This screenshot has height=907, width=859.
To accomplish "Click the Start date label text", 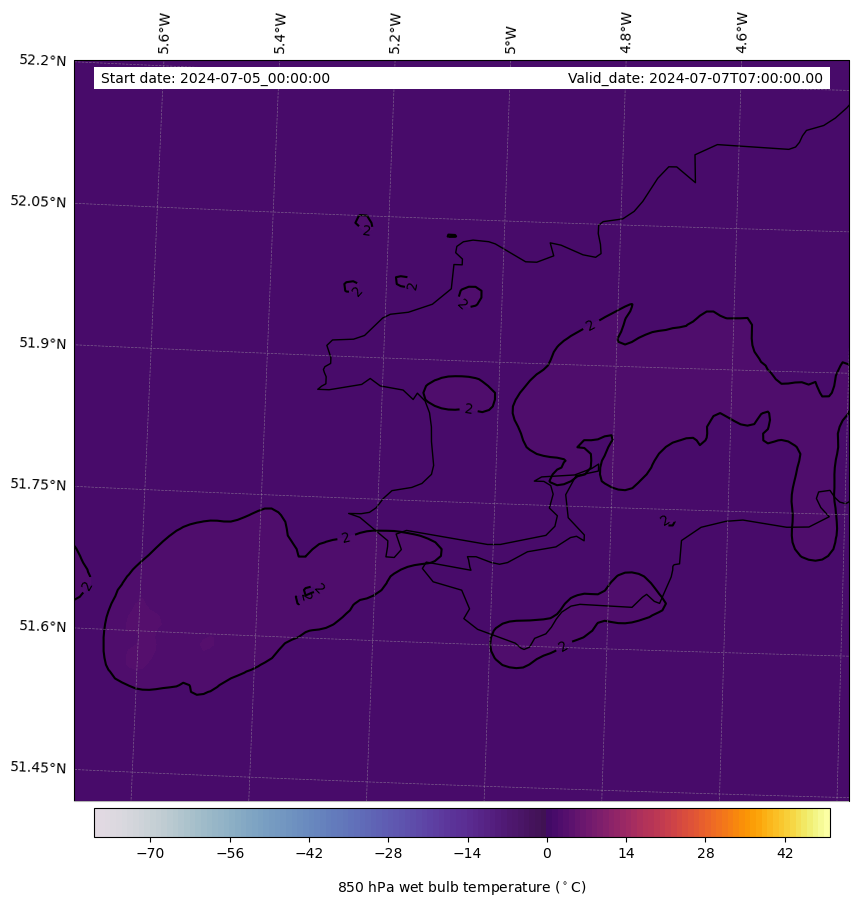I will [x=215, y=79].
